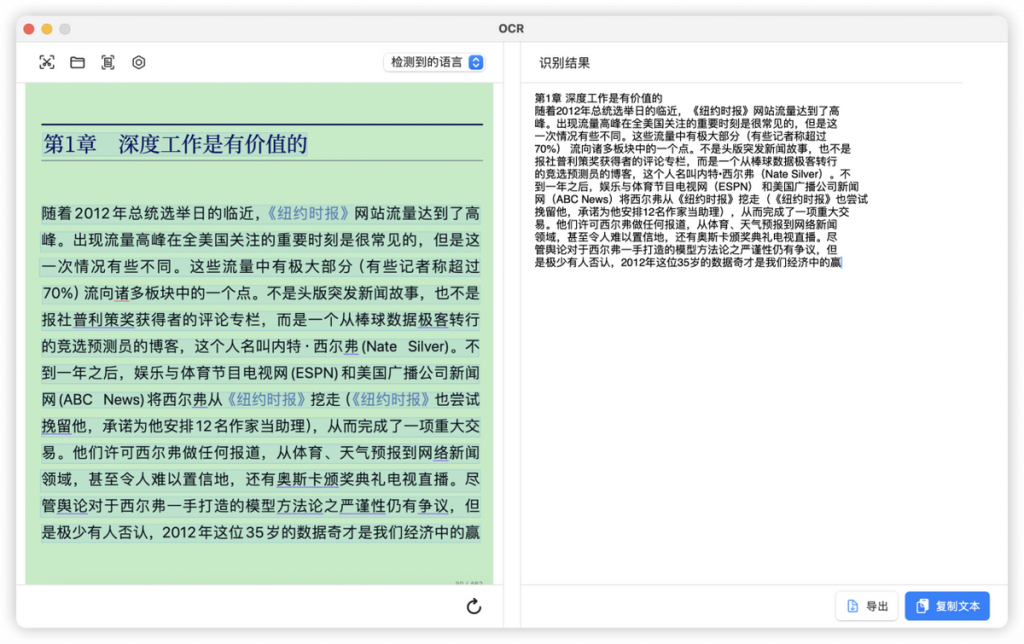Click the gray zoom window button
This screenshot has height=644, width=1024.
pyautogui.click(x=65, y=29)
